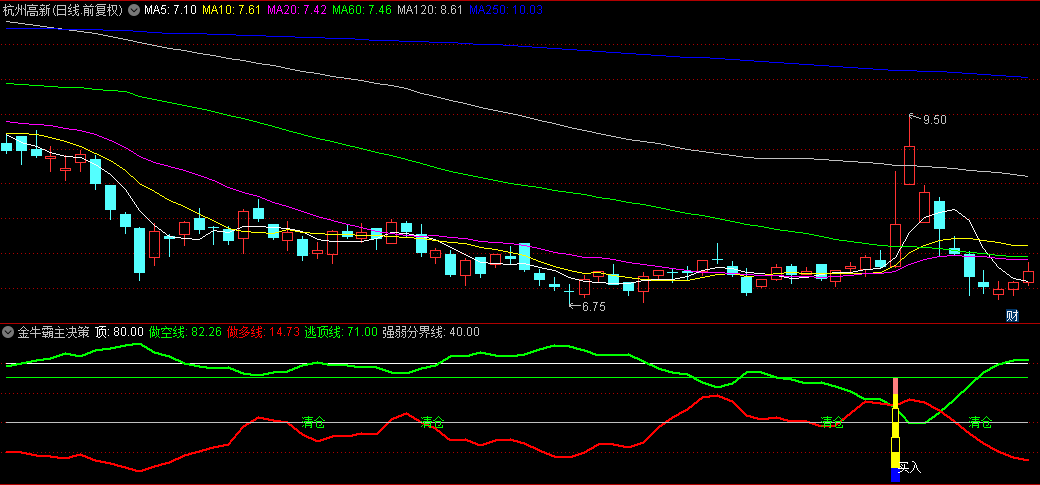Select the MA60: 7.46 label
The height and width of the screenshot is (485, 1040).
click(x=362, y=10)
